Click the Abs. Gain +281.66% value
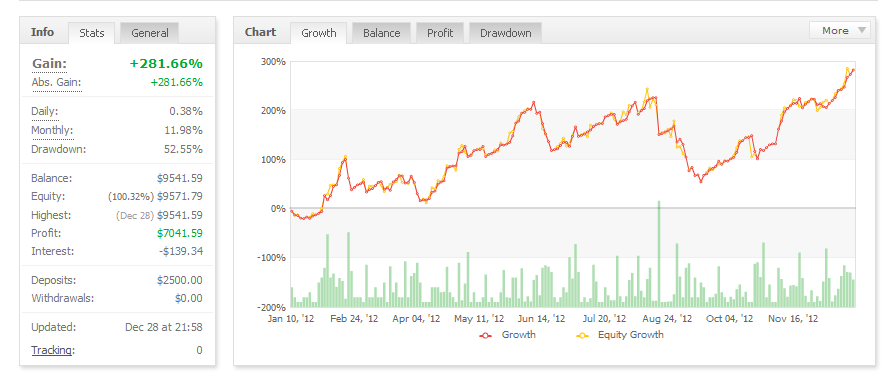894x378 pixels. 176,82
